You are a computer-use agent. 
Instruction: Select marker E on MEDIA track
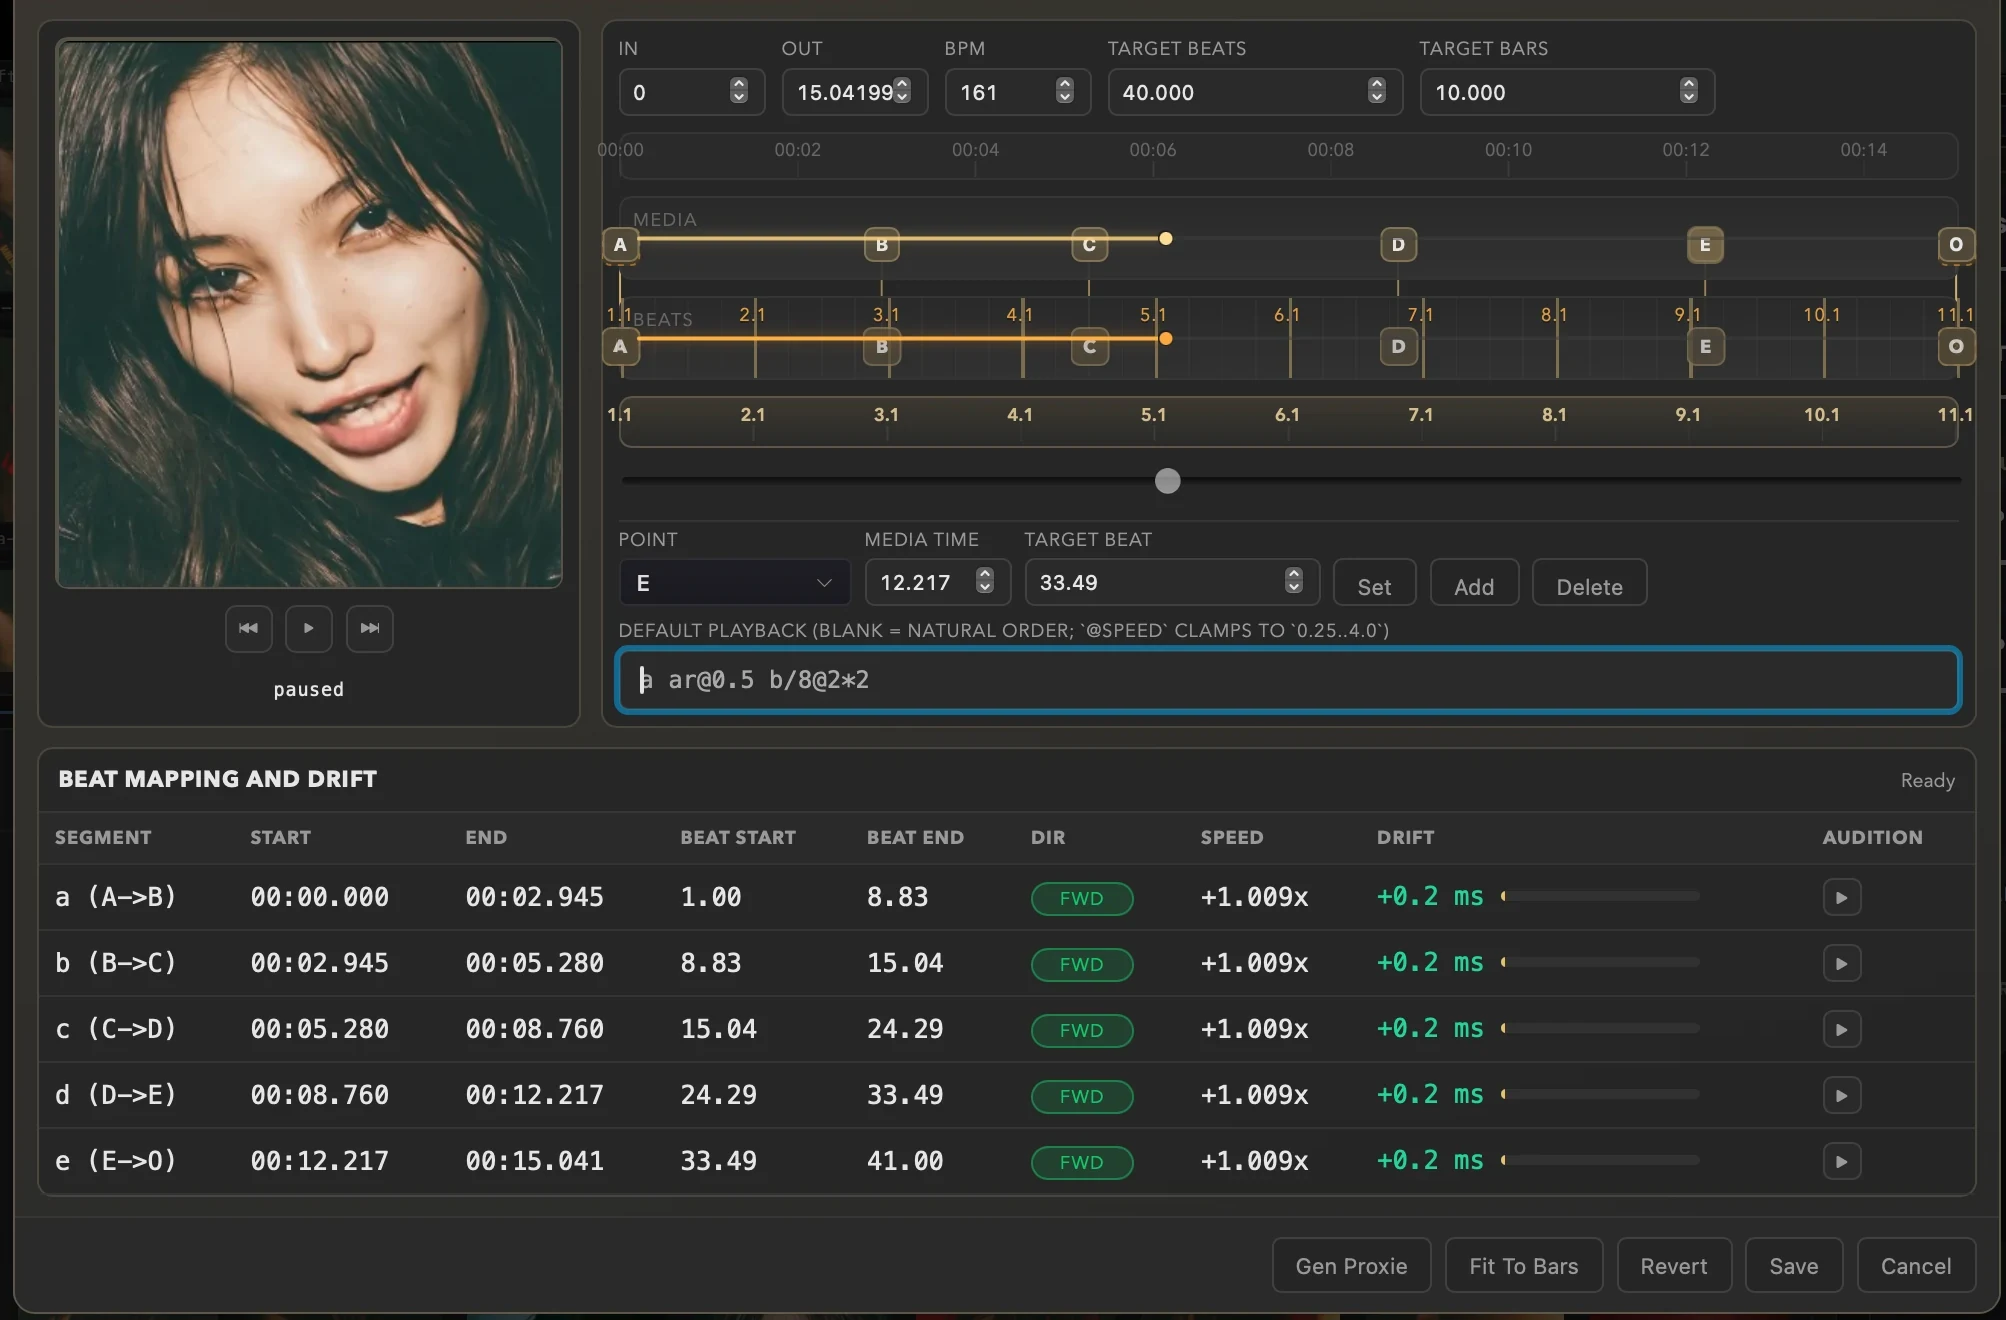(x=1705, y=245)
